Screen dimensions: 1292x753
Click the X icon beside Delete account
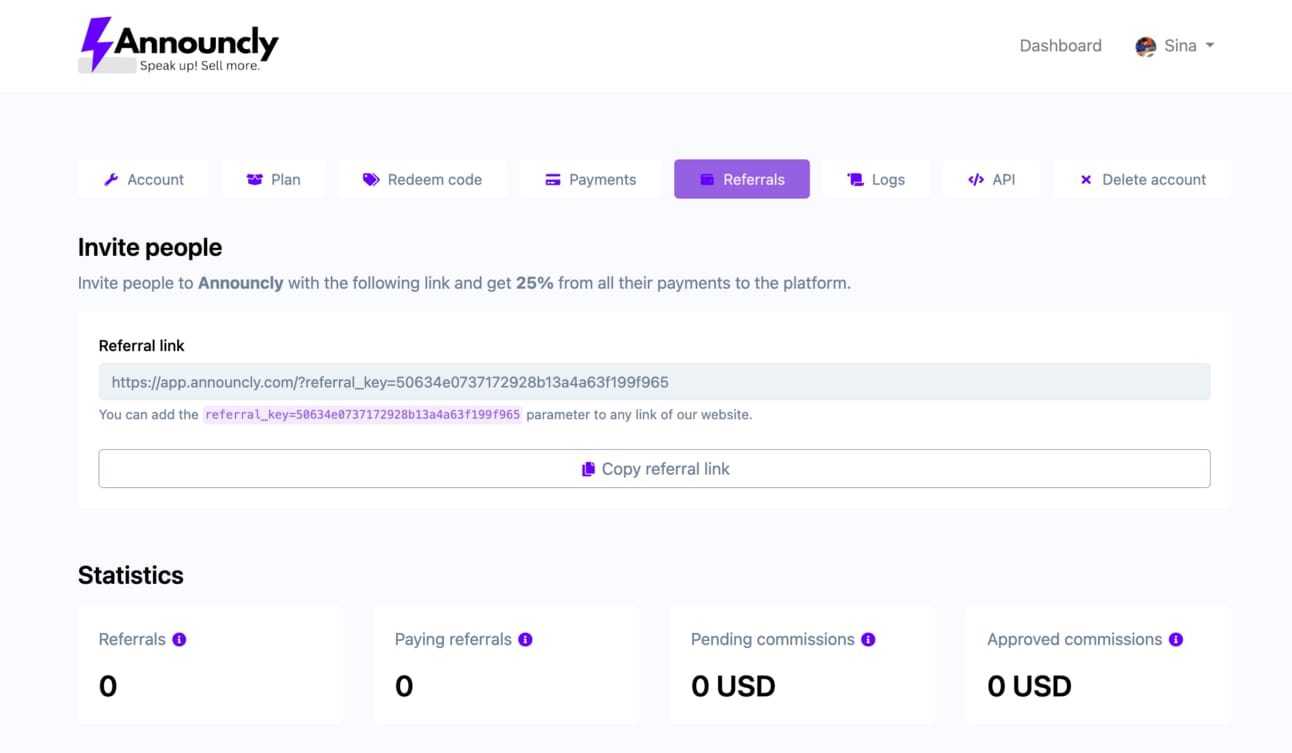[x=1086, y=180]
